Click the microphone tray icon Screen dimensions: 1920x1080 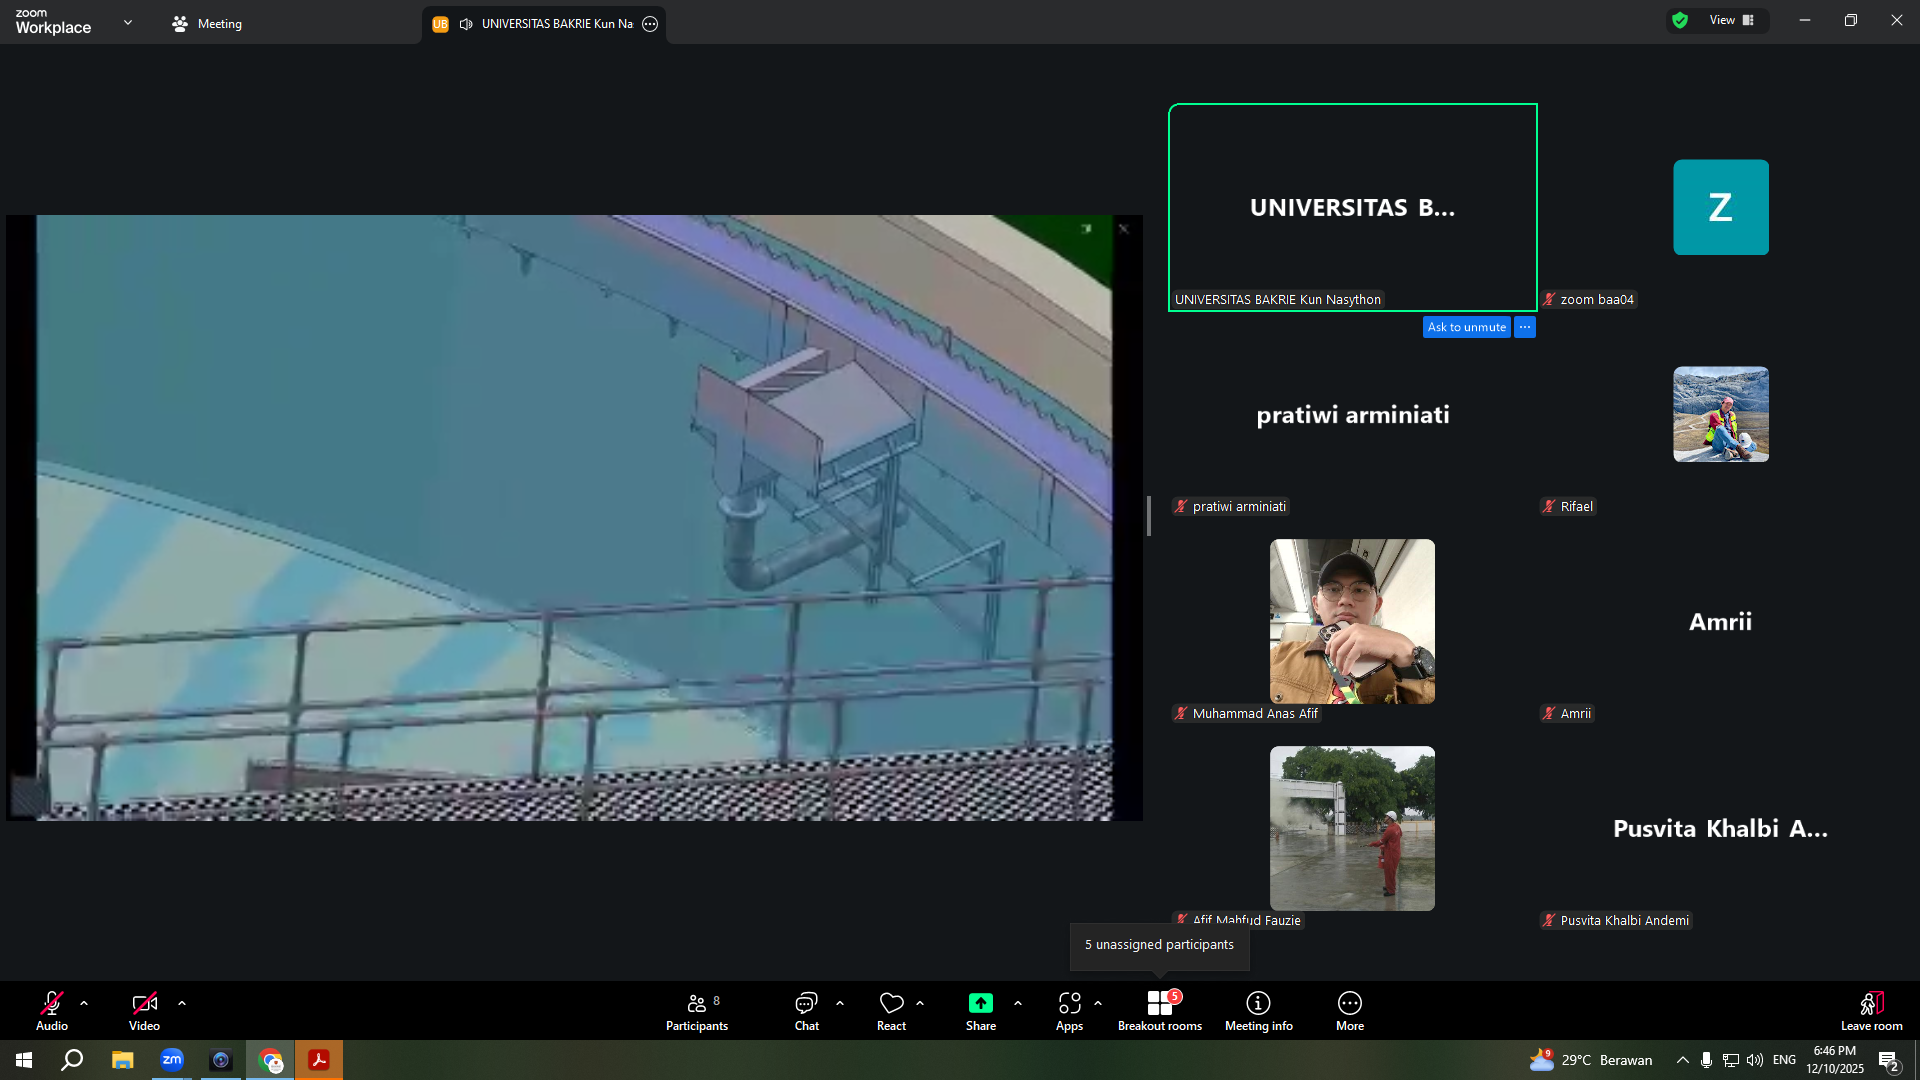click(1706, 1060)
